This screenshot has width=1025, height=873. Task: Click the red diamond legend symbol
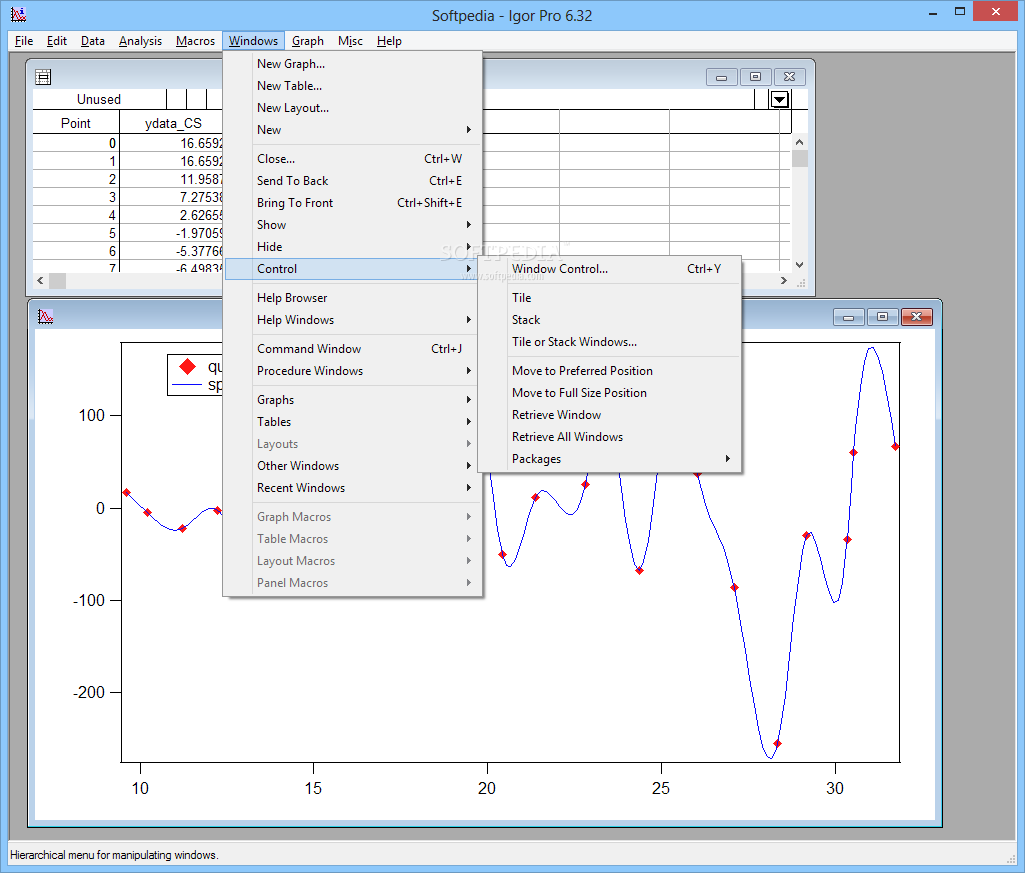pos(188,366)
